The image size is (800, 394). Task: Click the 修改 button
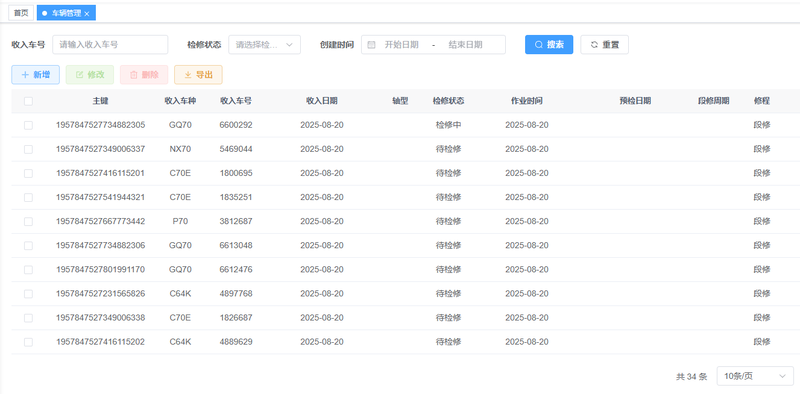click(90, 75)
